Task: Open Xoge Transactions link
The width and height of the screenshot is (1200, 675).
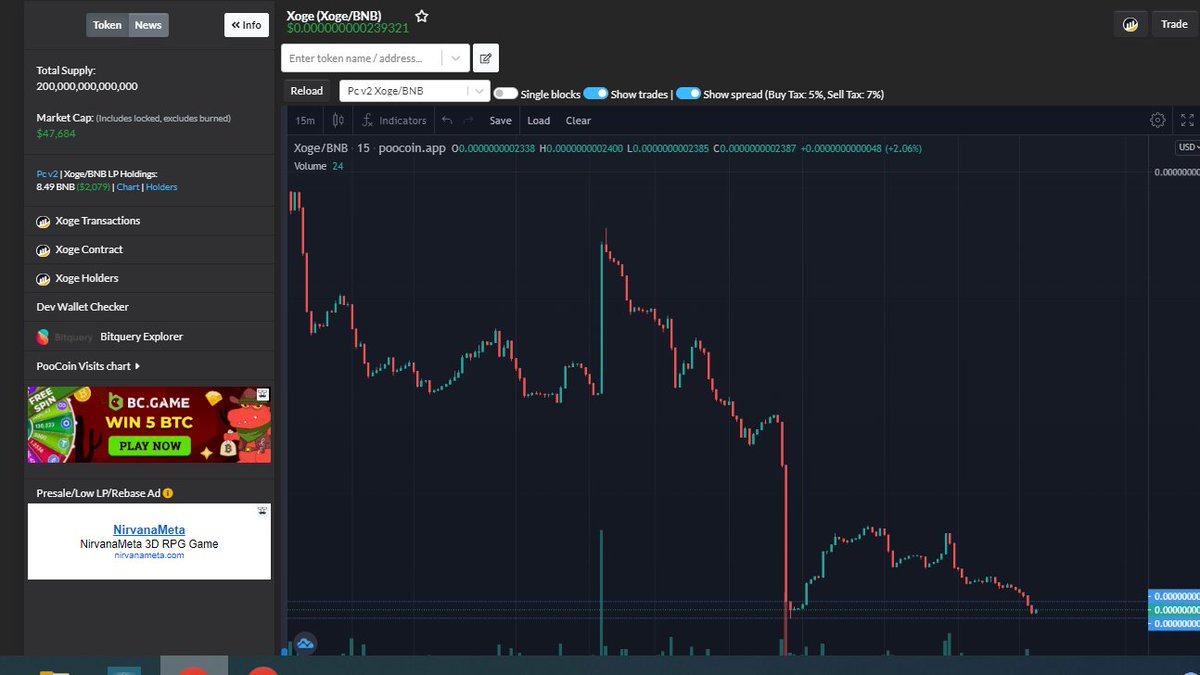Action: [x=98, y=221]
